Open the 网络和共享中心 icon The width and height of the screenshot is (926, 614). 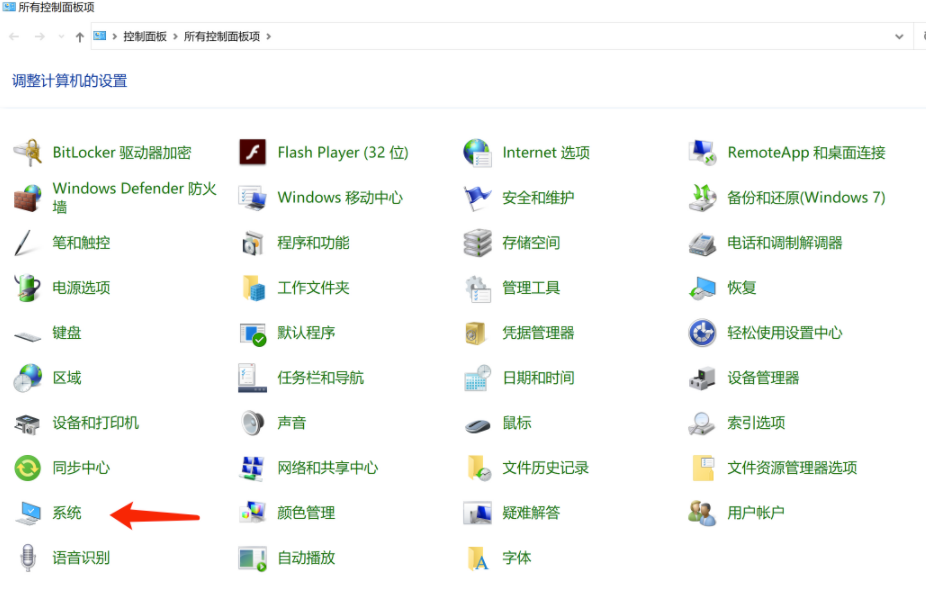click(x=252, y=468)
